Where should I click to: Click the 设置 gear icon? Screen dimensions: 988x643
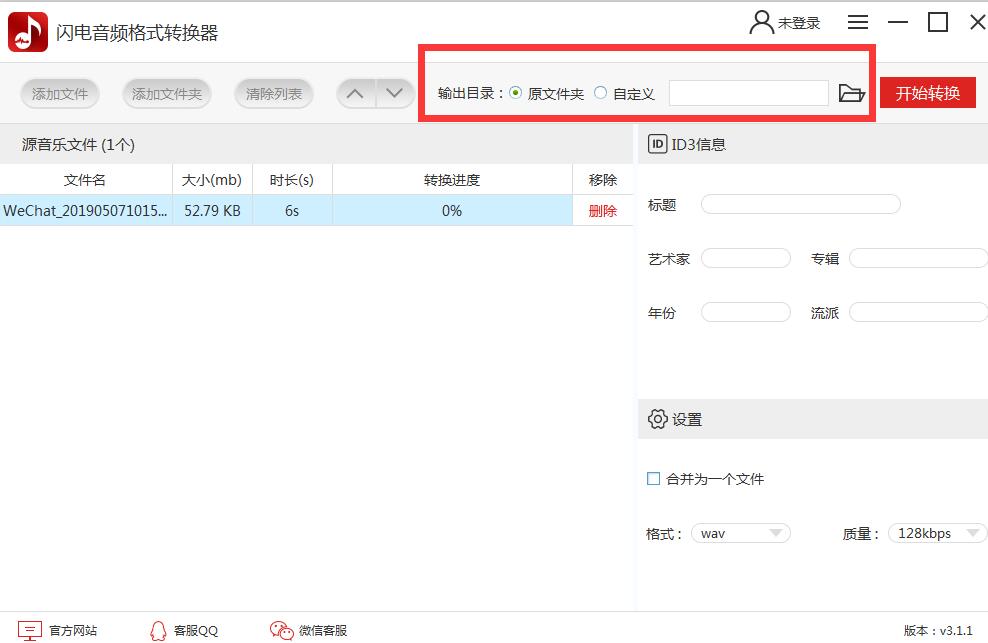click(656, 419)
